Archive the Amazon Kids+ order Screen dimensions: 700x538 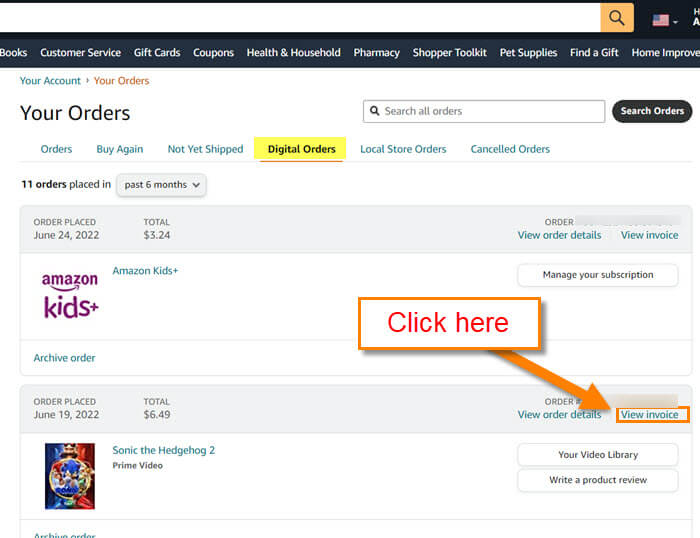[64, 358]
